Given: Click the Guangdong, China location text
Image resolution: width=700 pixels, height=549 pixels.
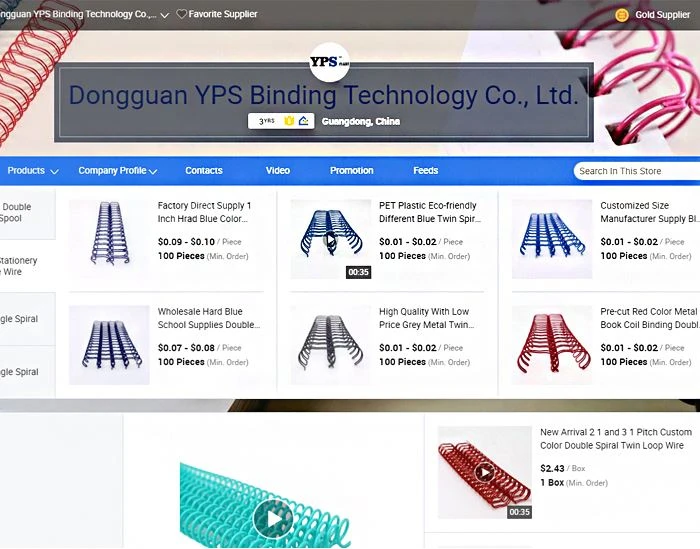Looking at the screenshot, I should [361, 121].
